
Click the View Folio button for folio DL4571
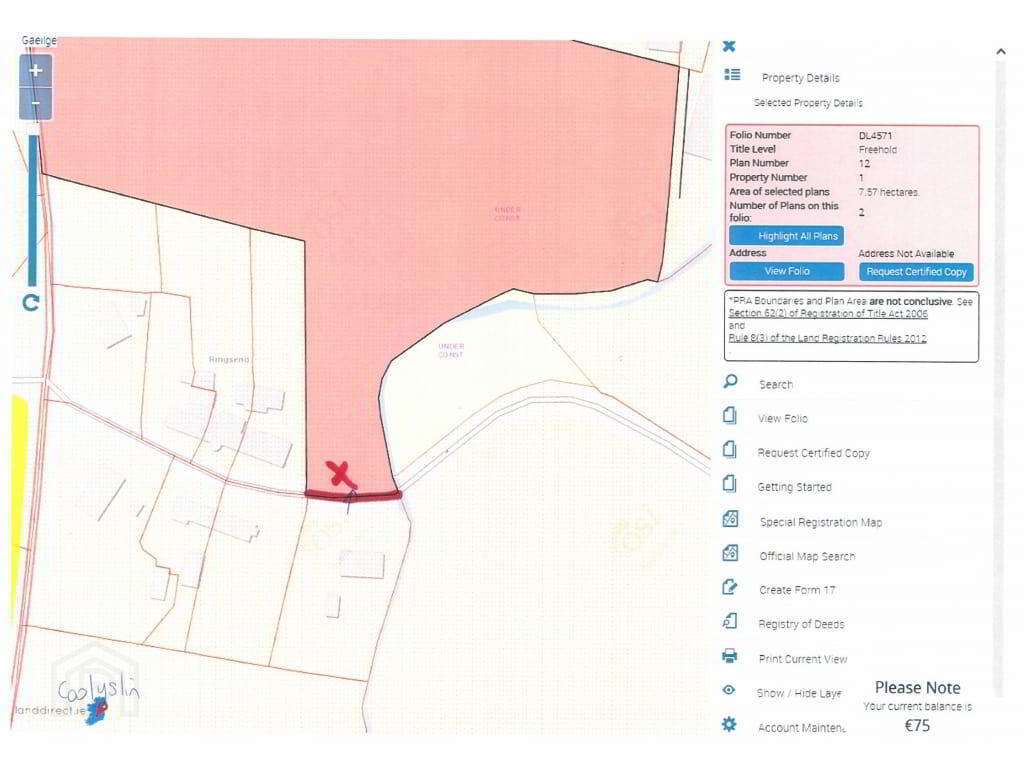[x=787, y=271]
